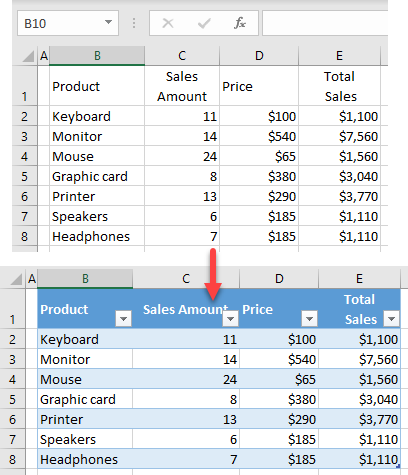Click Headphones cell in blue table
408x475 pixels.
85,459
